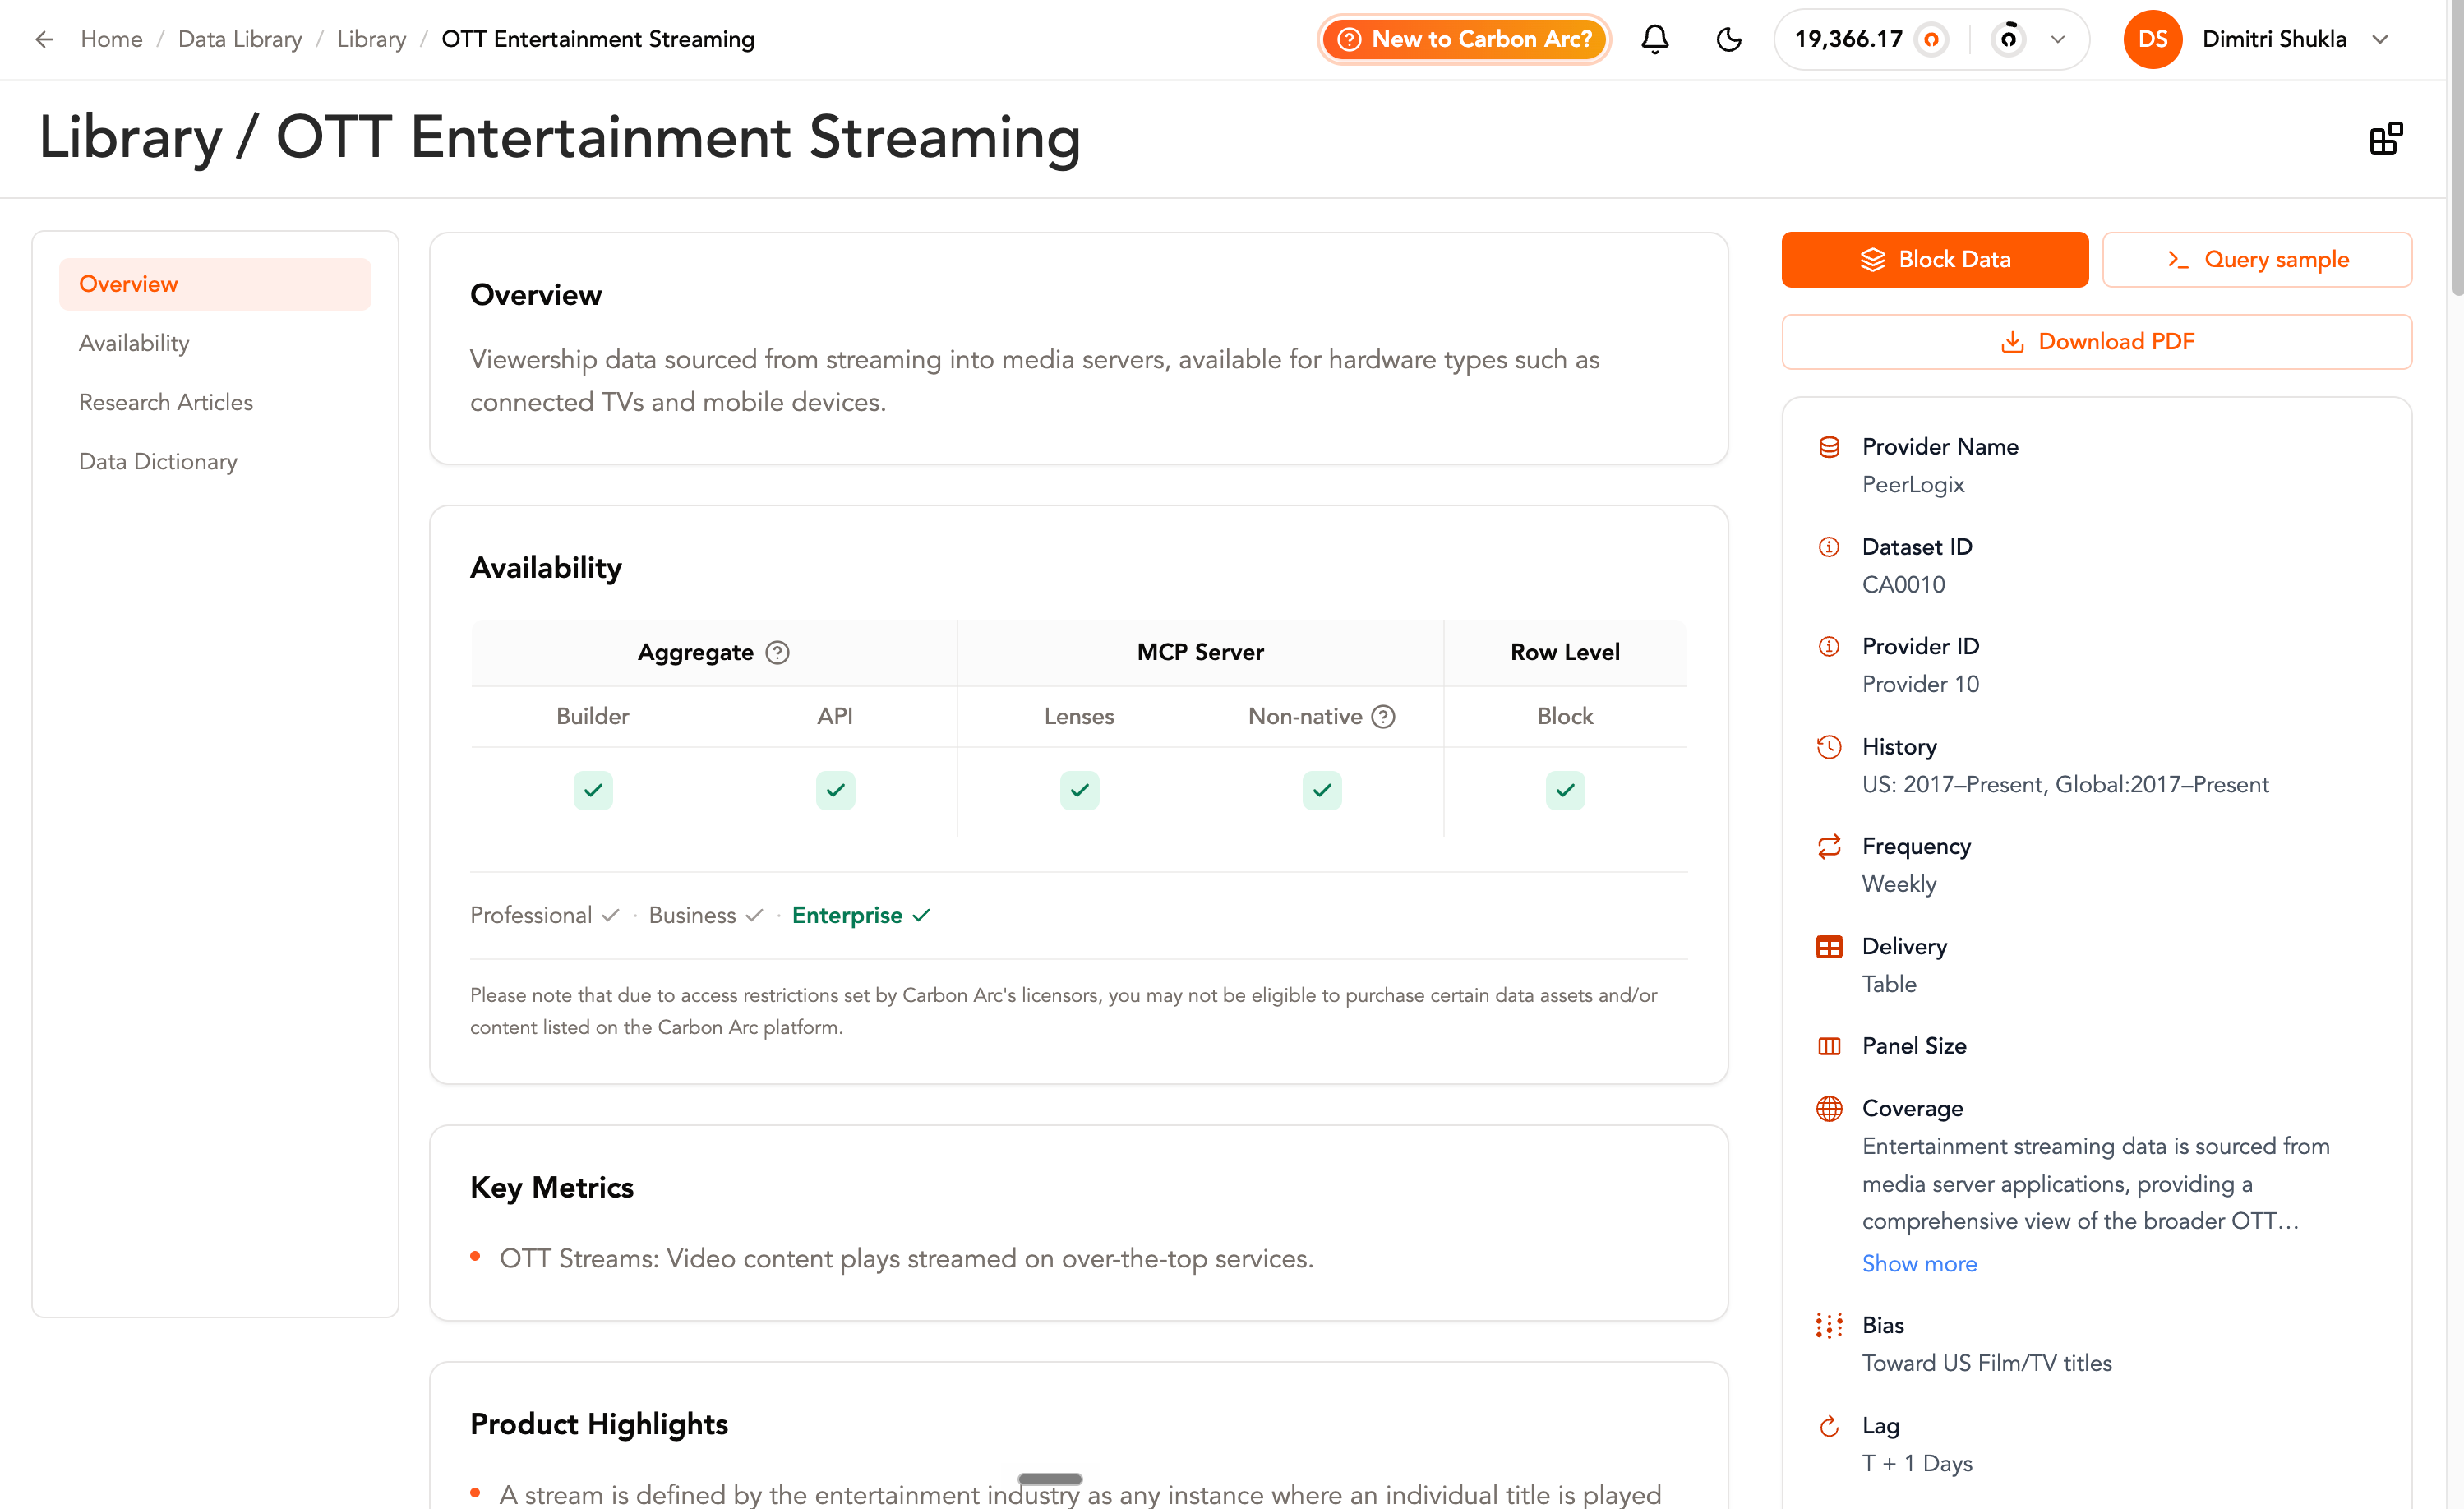Click the CA0010 dataset ID value
Viewport: 2464px width, 1509px height.
1903,584
